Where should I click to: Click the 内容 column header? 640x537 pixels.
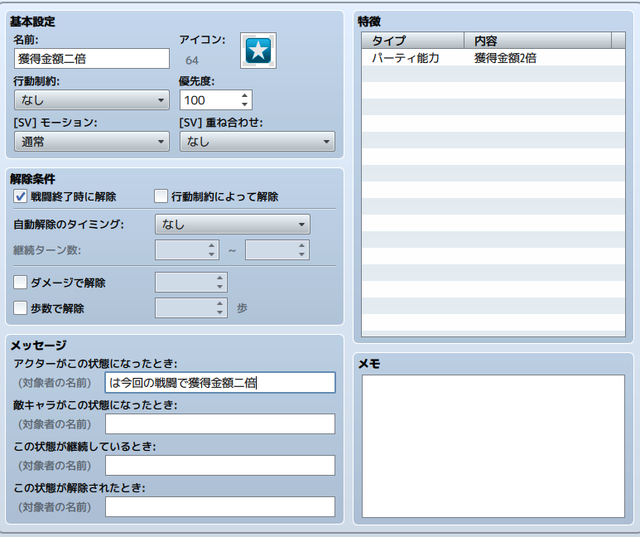(x=538, y=40)
